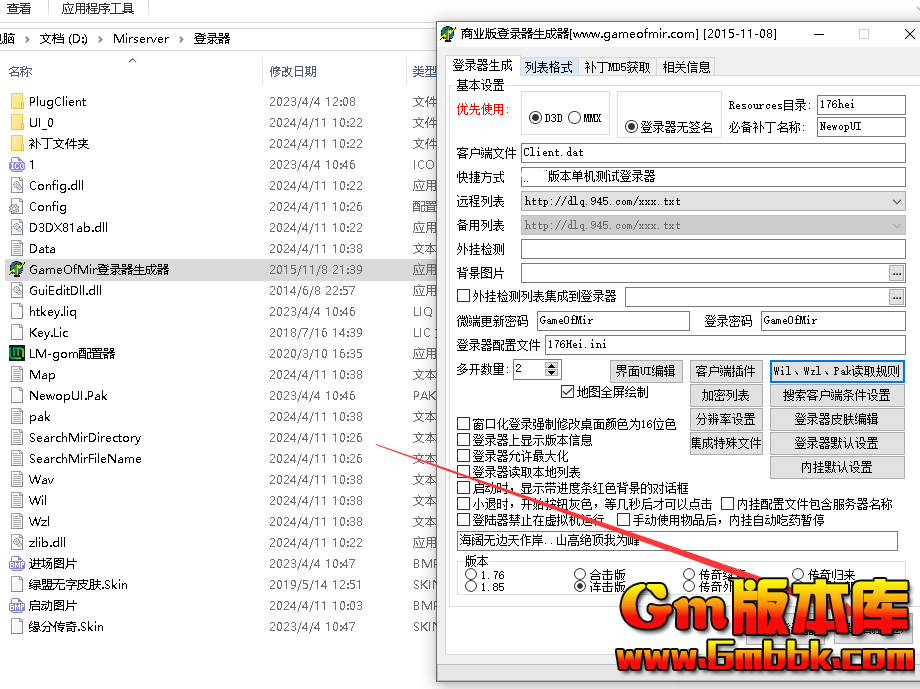Click the GameOfMir登录器生成器 file icon
The height and width of the screenshot is (689, 920).
[x=16, y=269]
